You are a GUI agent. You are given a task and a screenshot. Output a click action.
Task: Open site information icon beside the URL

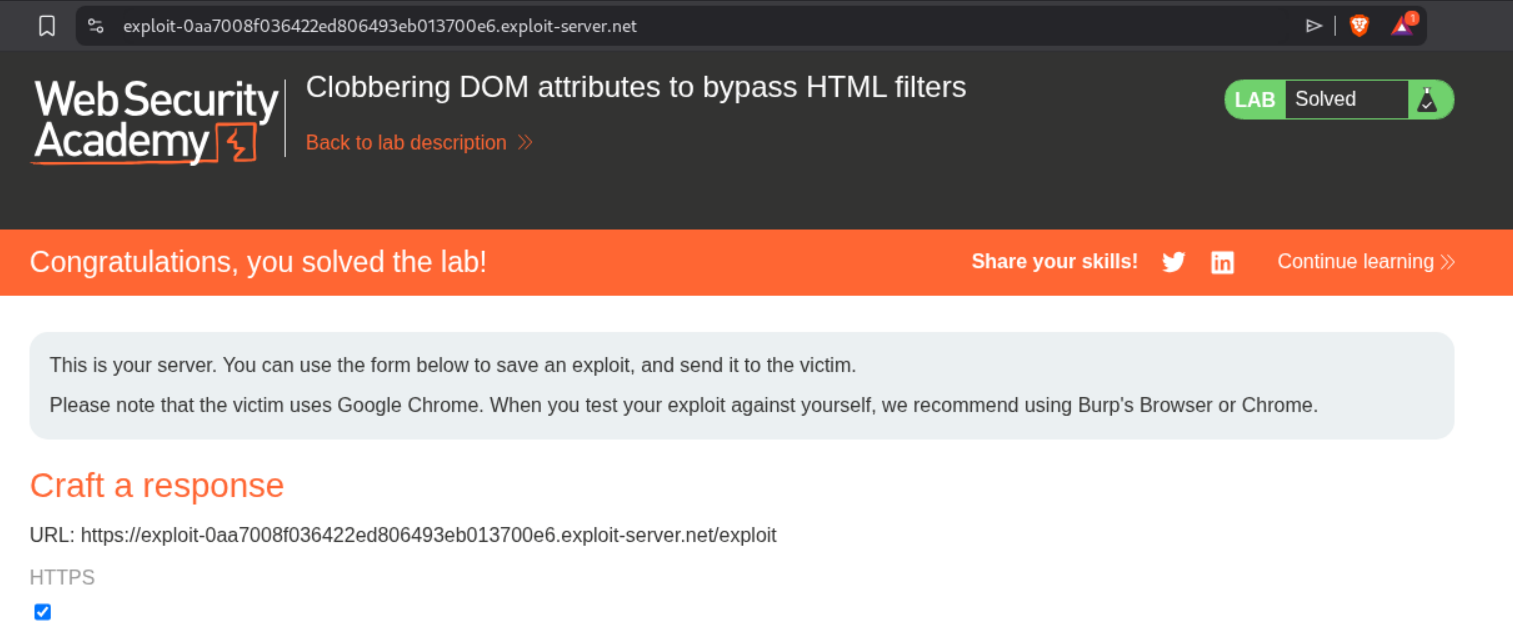[x=96, y=26]
